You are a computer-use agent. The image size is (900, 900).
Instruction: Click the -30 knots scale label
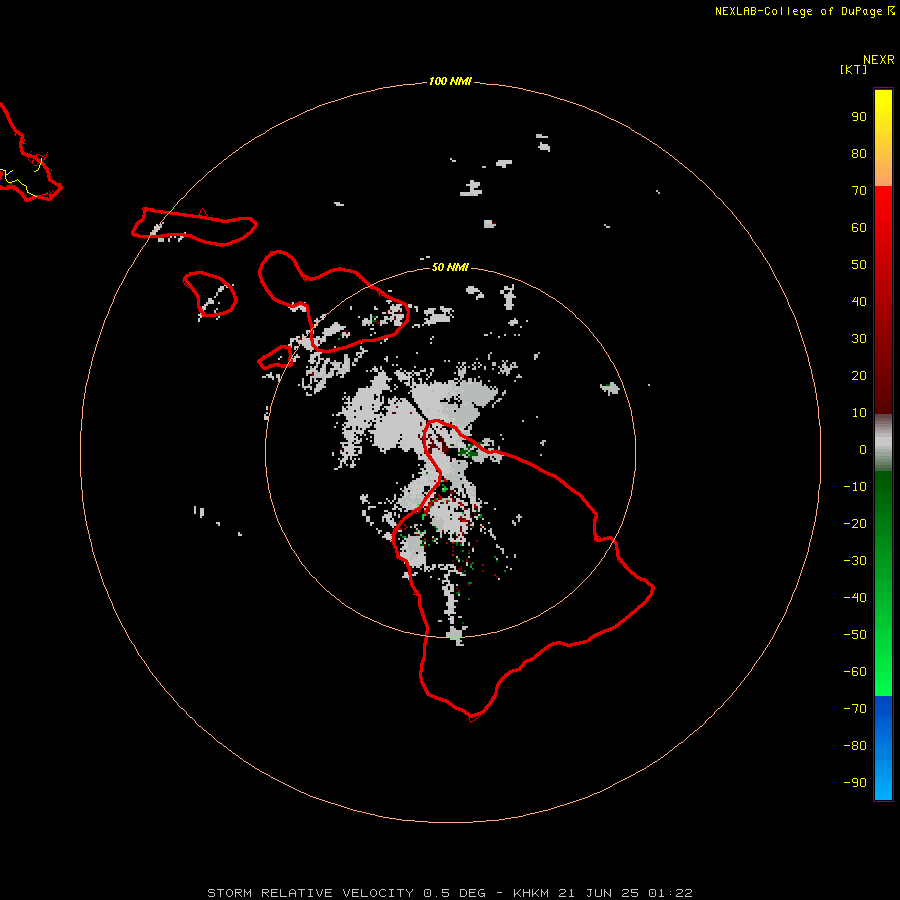click(x=855, y=561)
